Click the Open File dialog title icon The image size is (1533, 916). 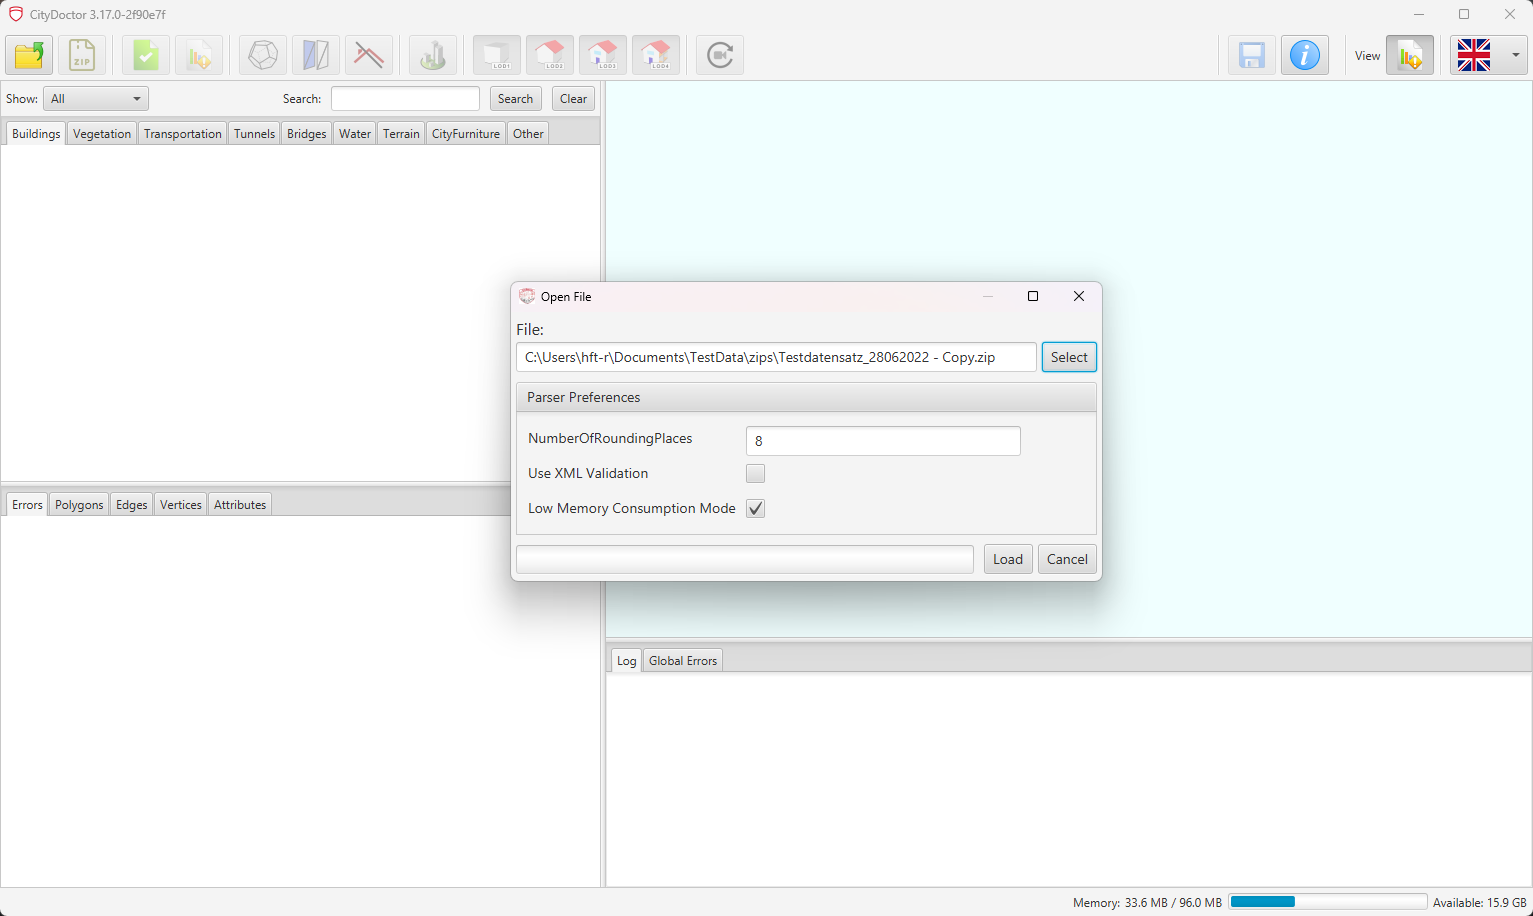pyautogui.click(x=527, y=296)
